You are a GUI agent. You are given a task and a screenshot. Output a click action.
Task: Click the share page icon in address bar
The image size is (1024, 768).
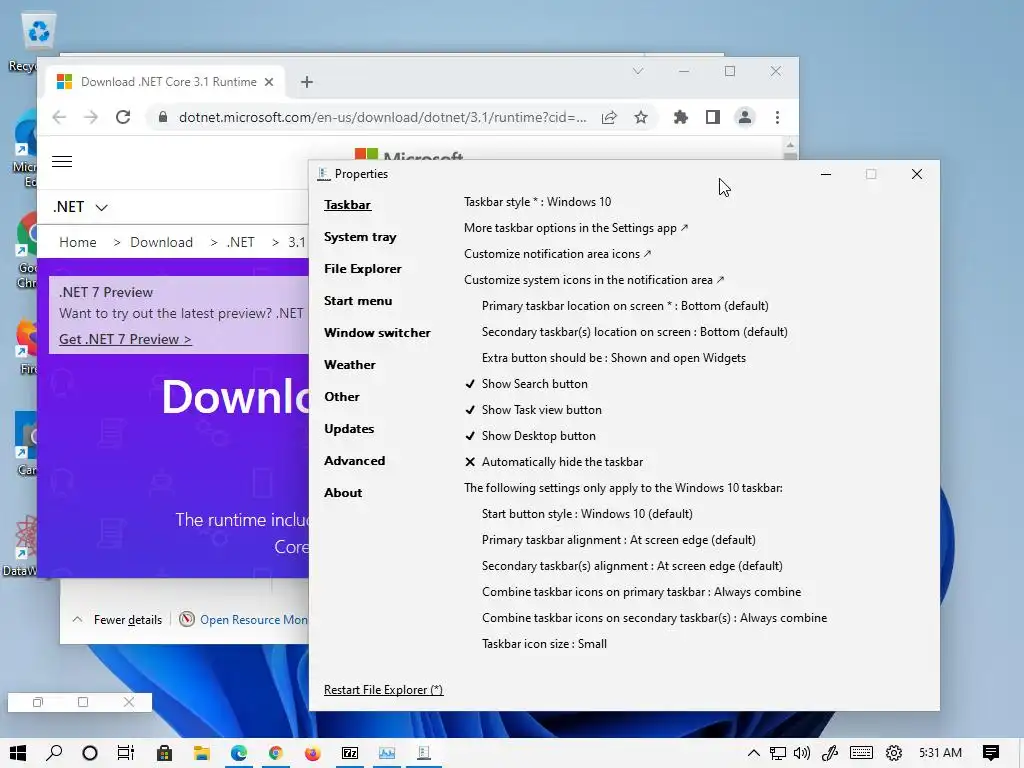(609, 118)
